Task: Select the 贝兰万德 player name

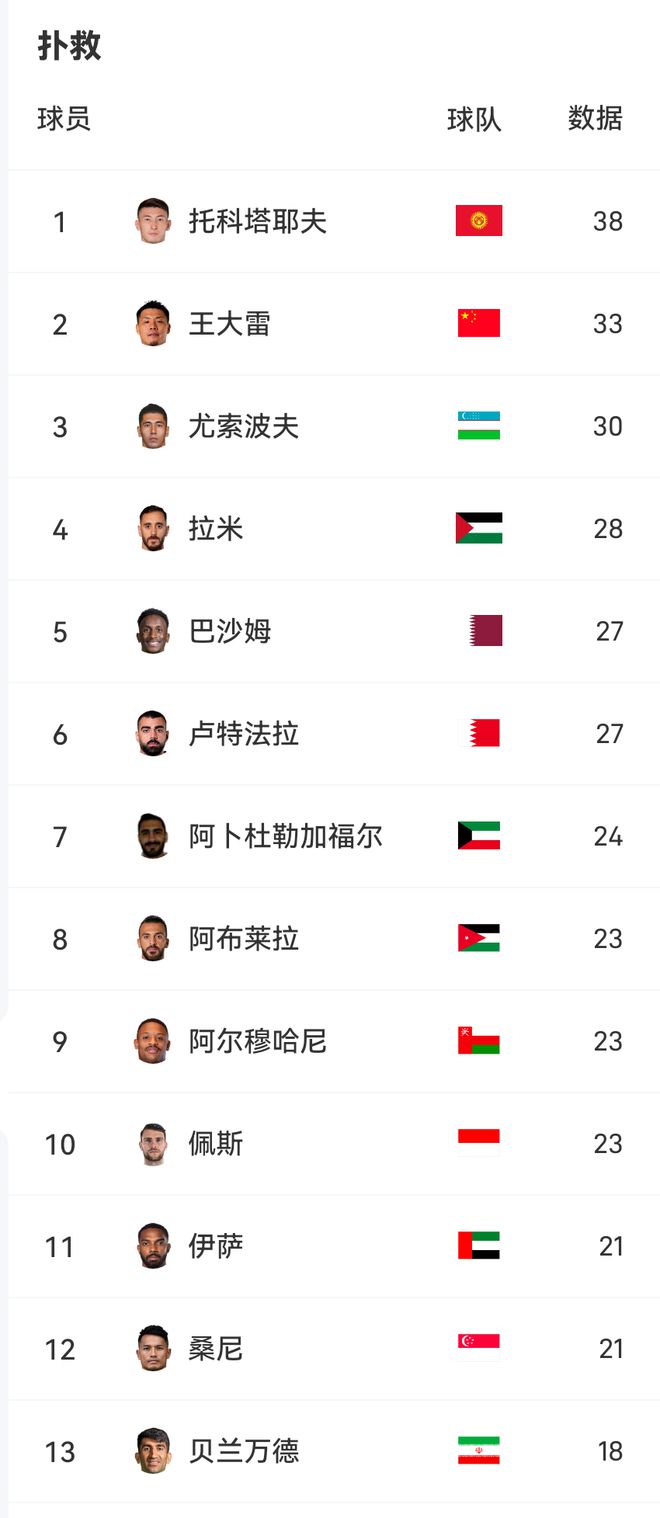Action: coord(243,1451)
